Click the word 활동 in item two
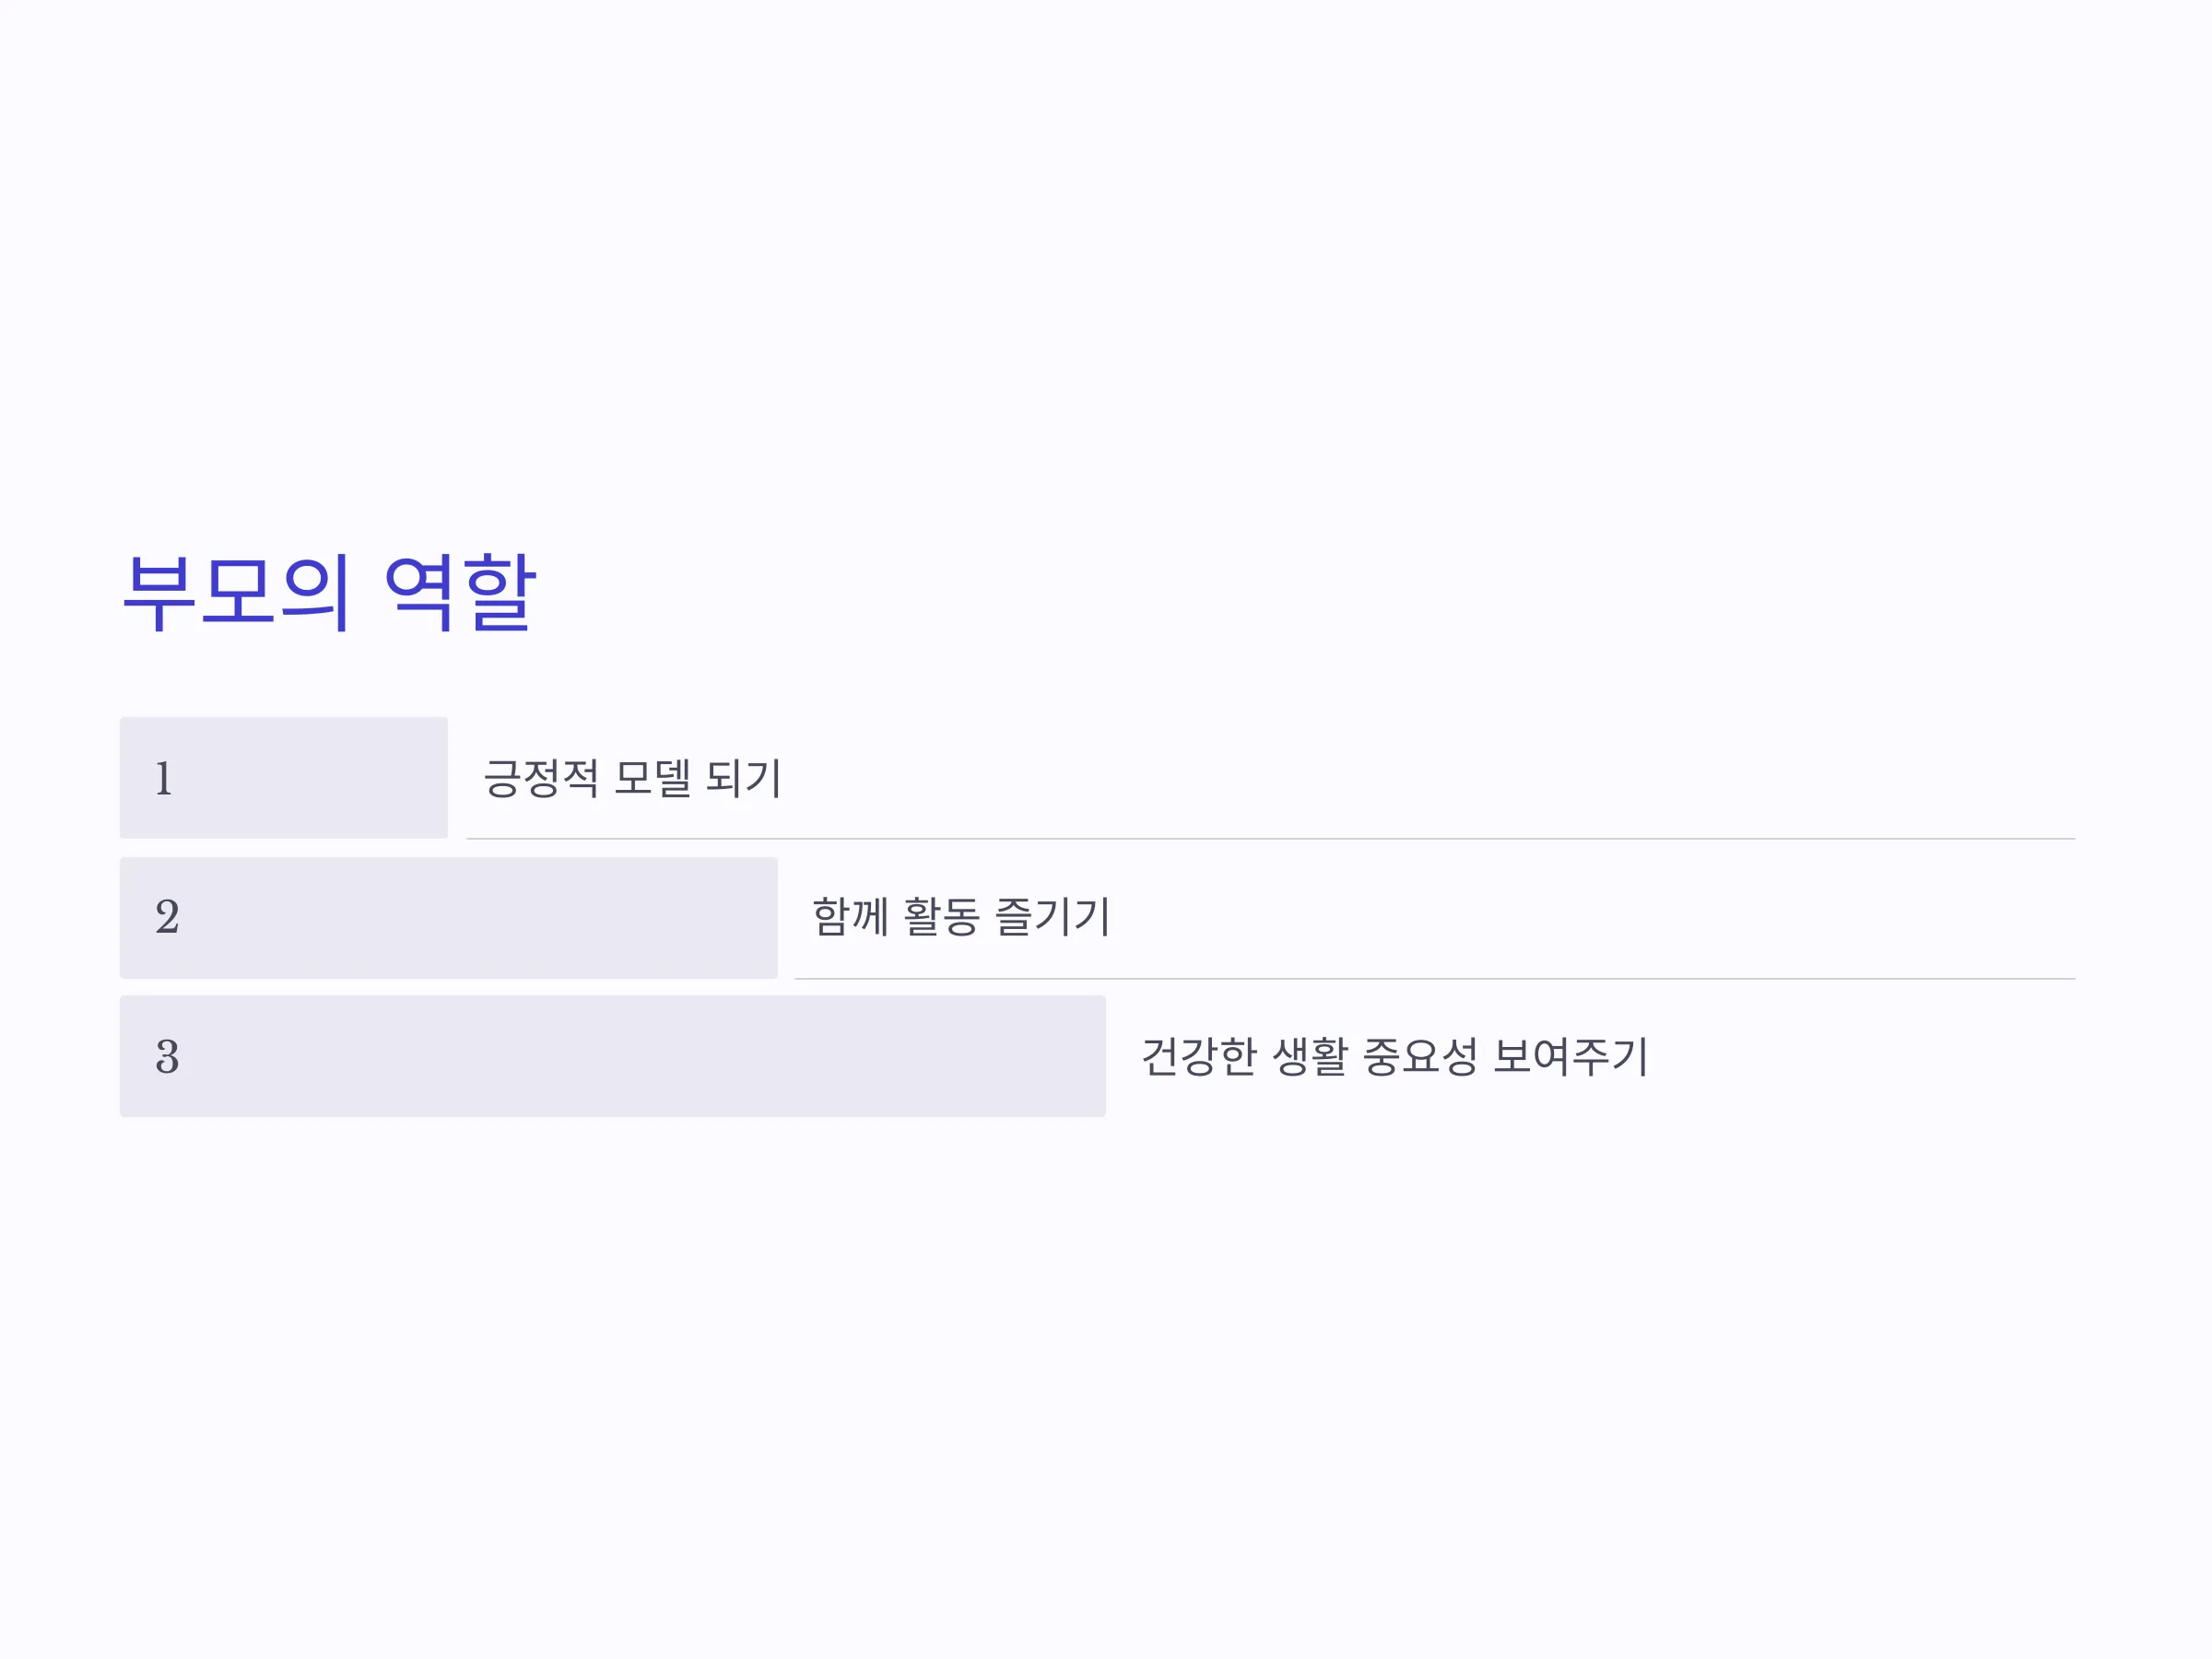This screenshot has height=1659, width=2212. (x=941, y=917)
